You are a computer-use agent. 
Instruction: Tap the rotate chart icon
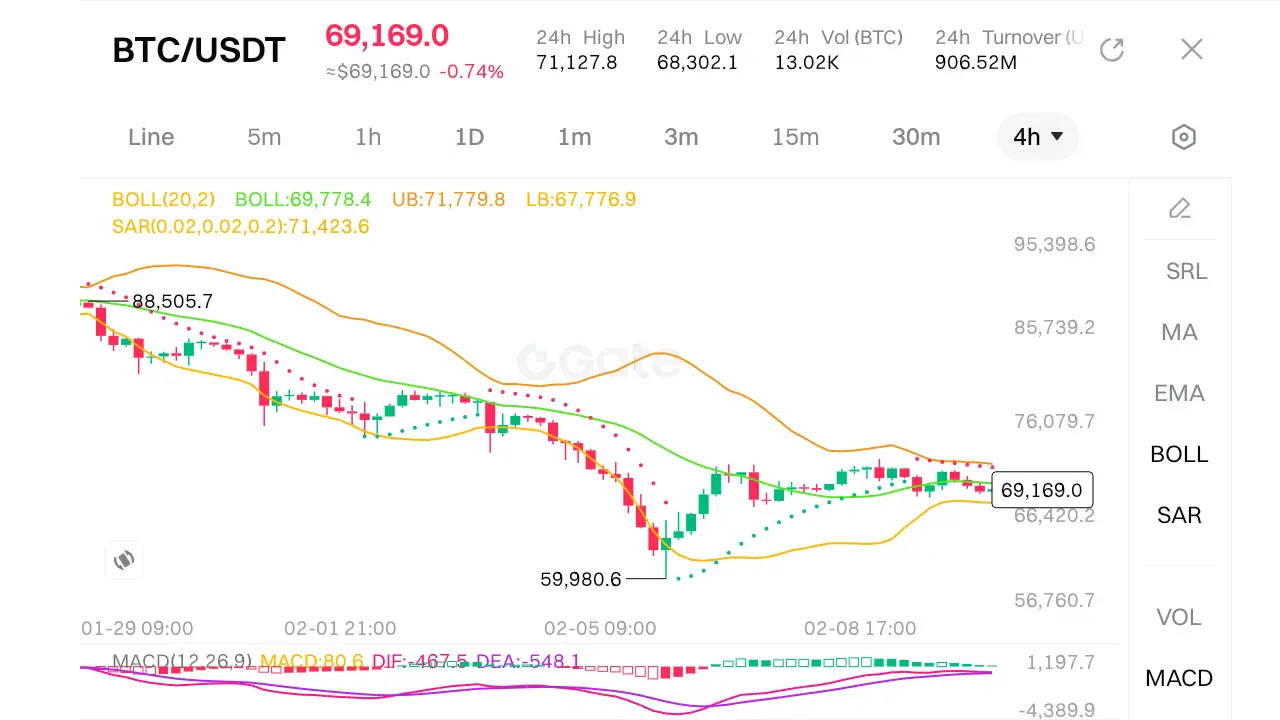coord(124,560)
